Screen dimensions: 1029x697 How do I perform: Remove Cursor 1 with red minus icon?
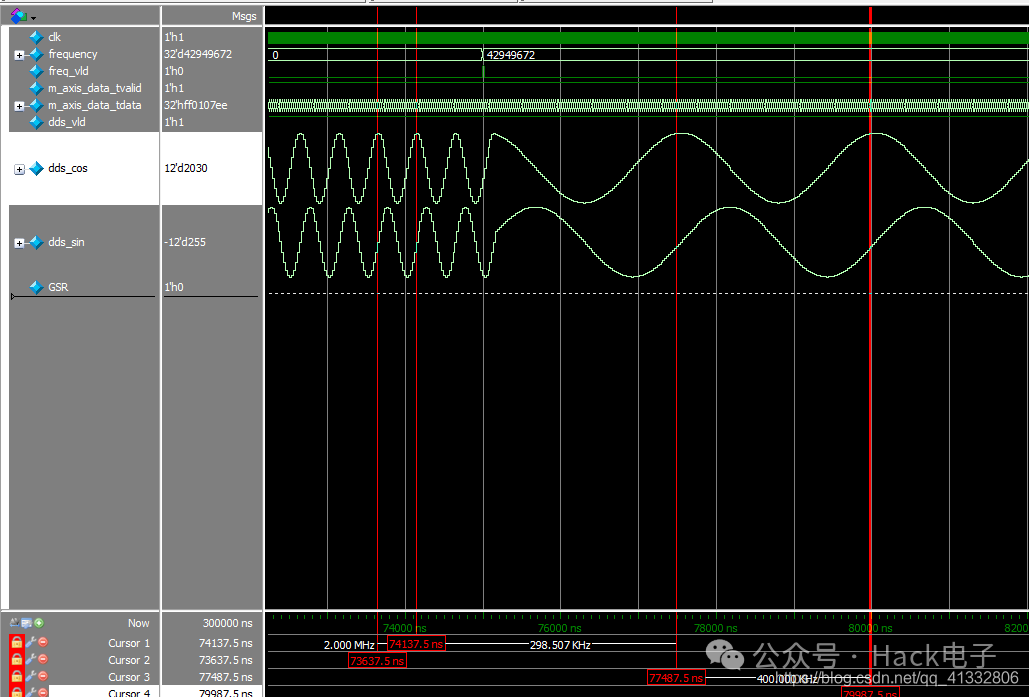(43, 642)
